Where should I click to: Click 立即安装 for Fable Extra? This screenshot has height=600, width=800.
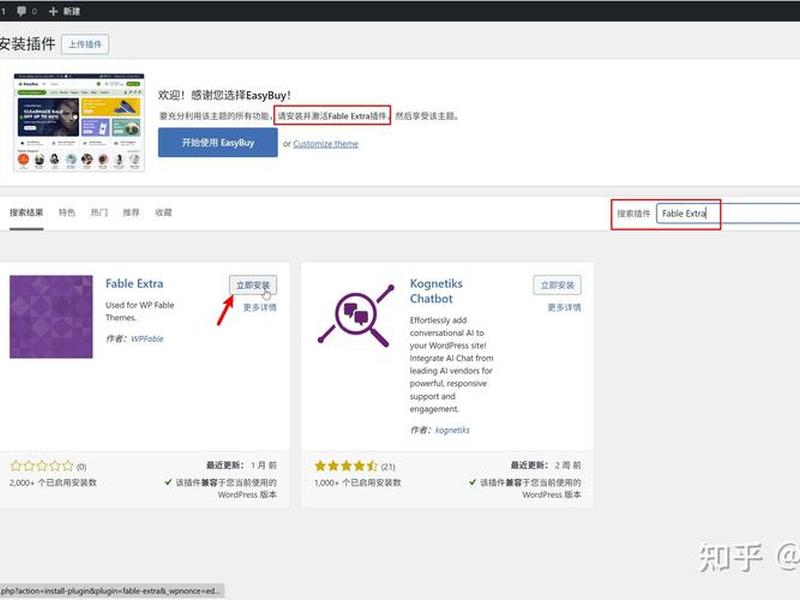tap(253, 285)
